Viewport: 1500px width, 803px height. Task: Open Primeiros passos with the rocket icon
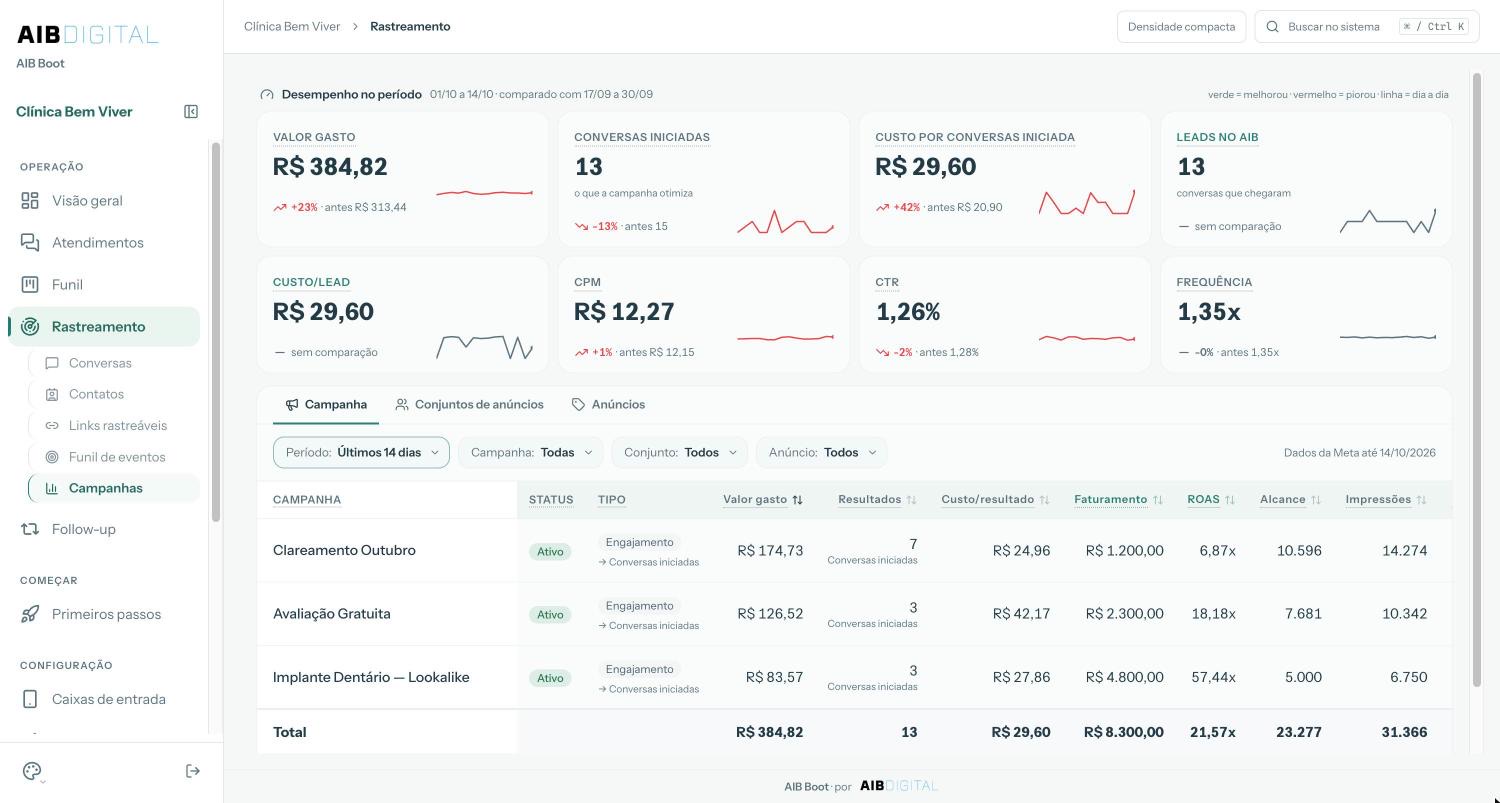click(x=104, y=614)
